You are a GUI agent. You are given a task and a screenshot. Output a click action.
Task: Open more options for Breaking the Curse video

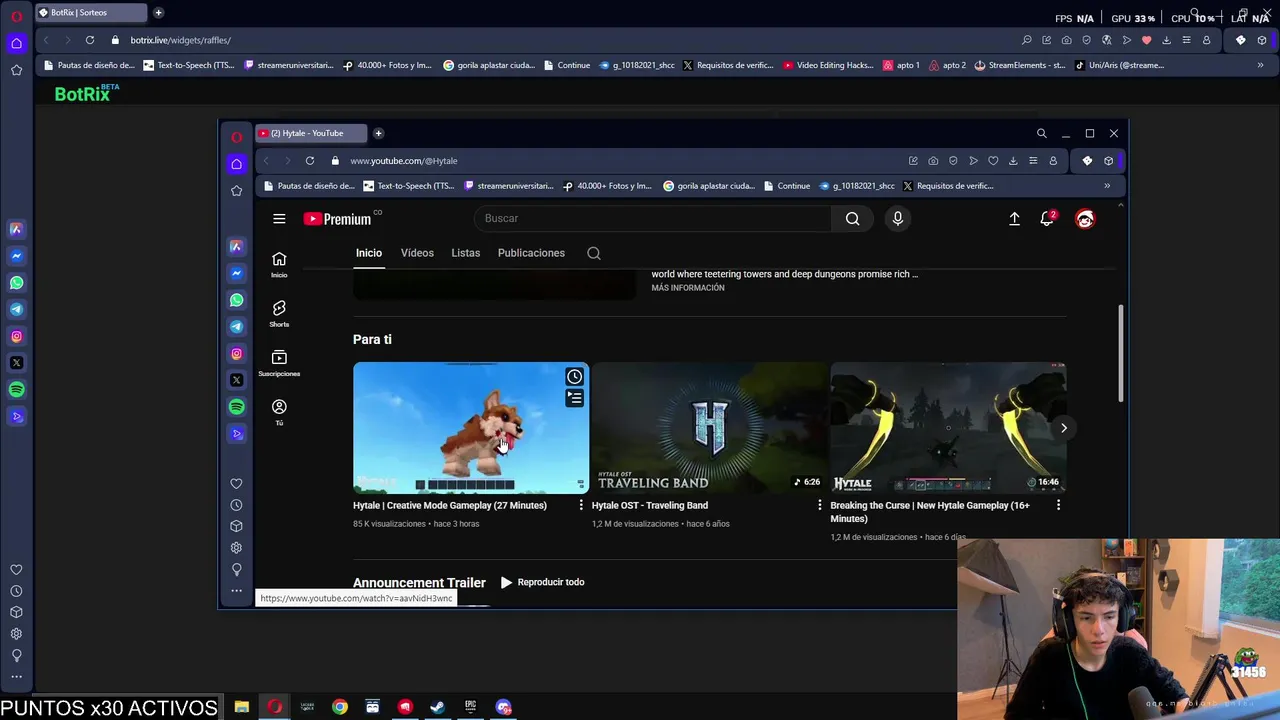point(1058,505)
